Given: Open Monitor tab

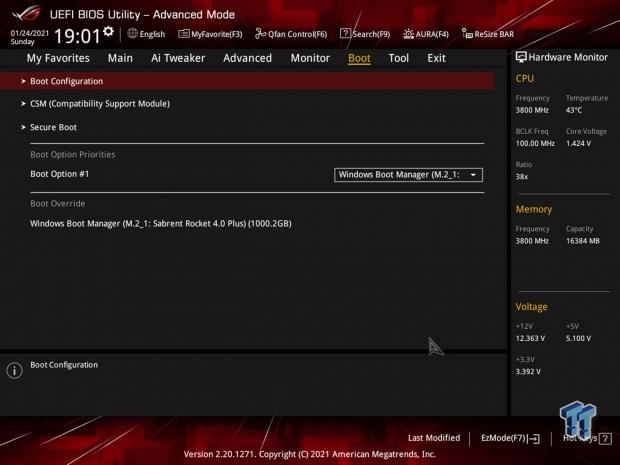Looking at the screenshot, I should [x=310, y=58].
